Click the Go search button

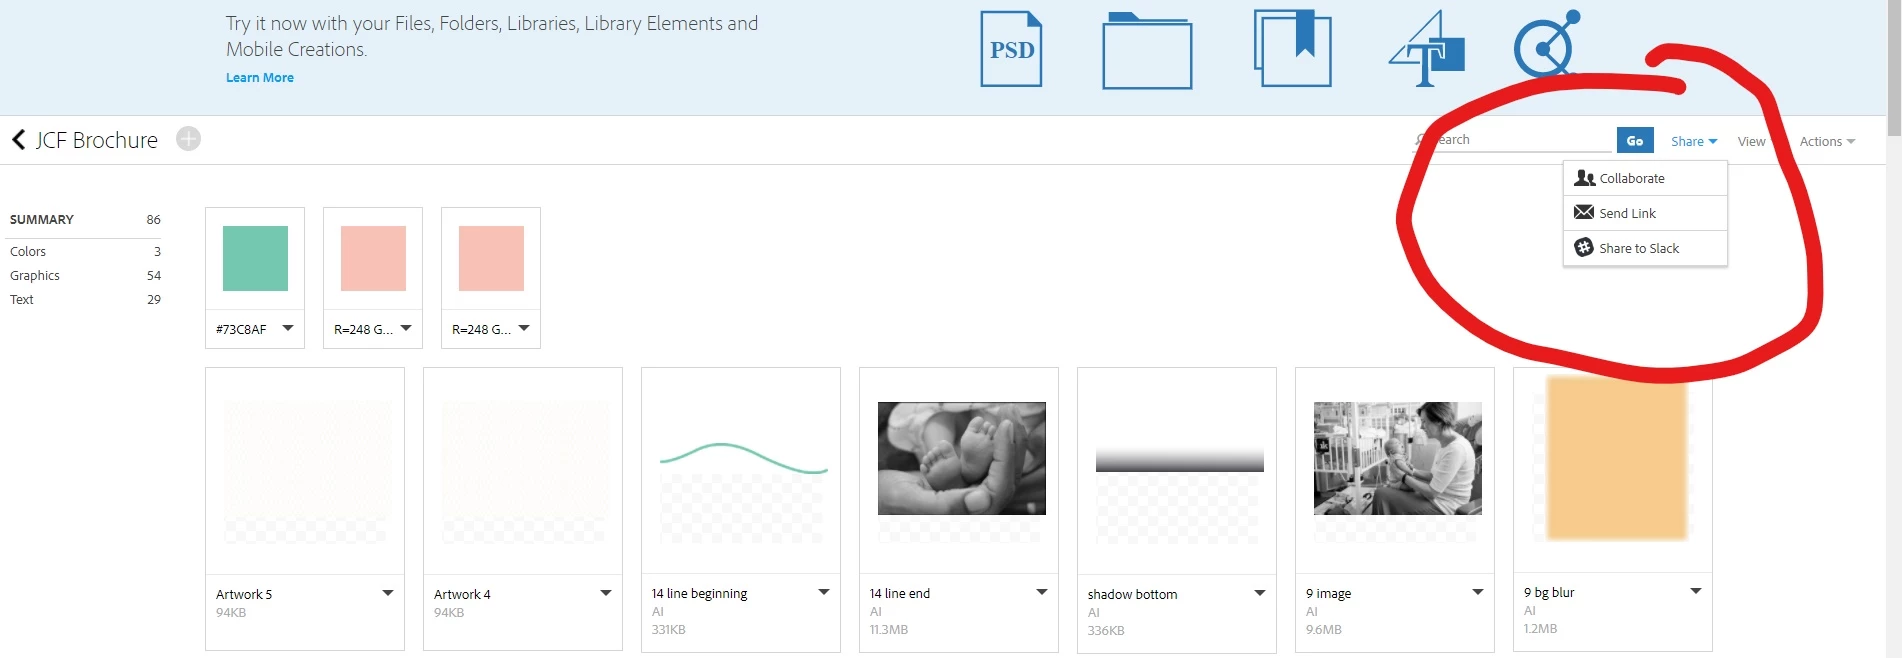(1635, 140)
